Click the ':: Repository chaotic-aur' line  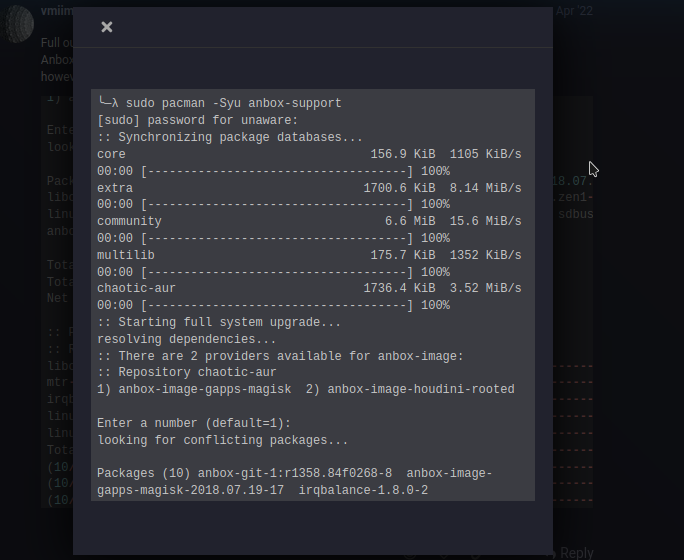(x=187, y=372)
